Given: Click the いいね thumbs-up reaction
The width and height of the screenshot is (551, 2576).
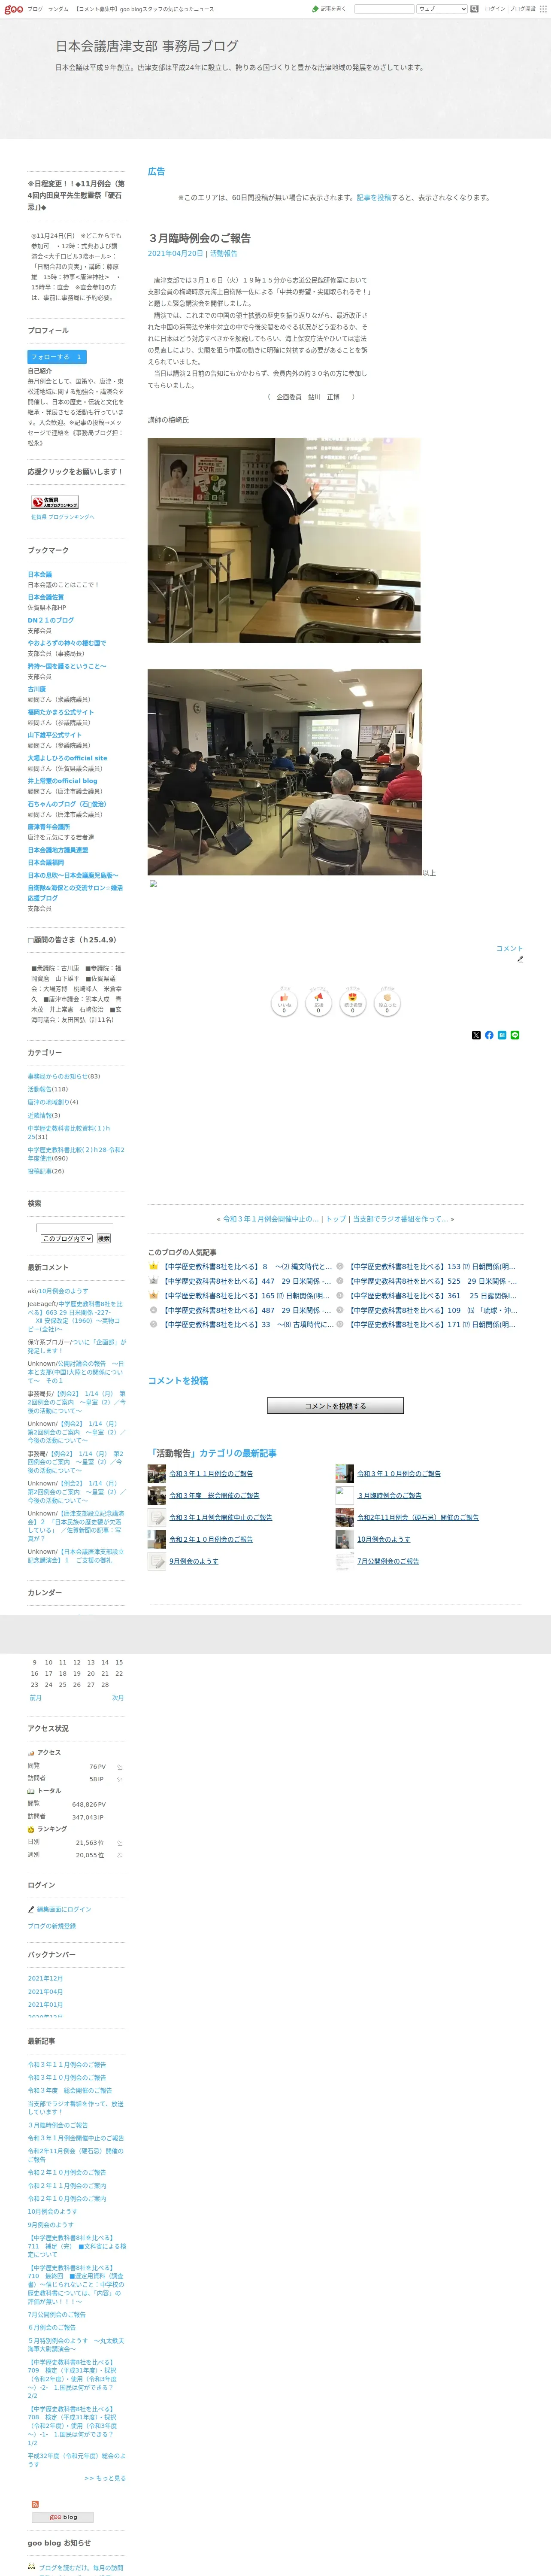Looking at the screenshot, I should click(x=284, y=1002).
